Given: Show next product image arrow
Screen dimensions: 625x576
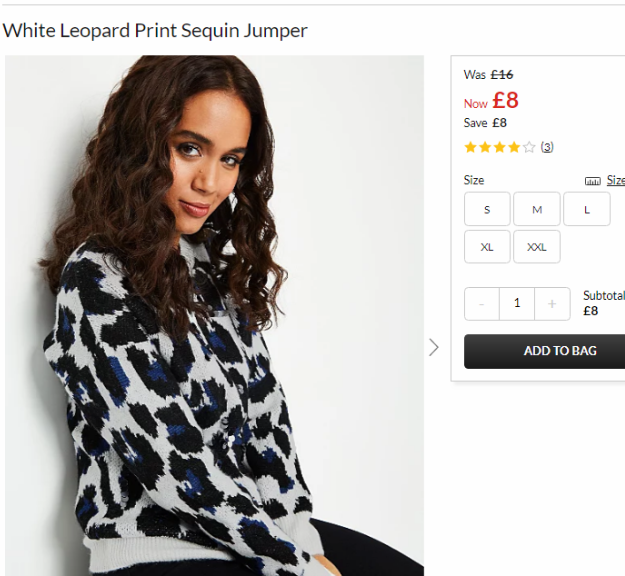Looking at the screenshot, I should 434,348.
